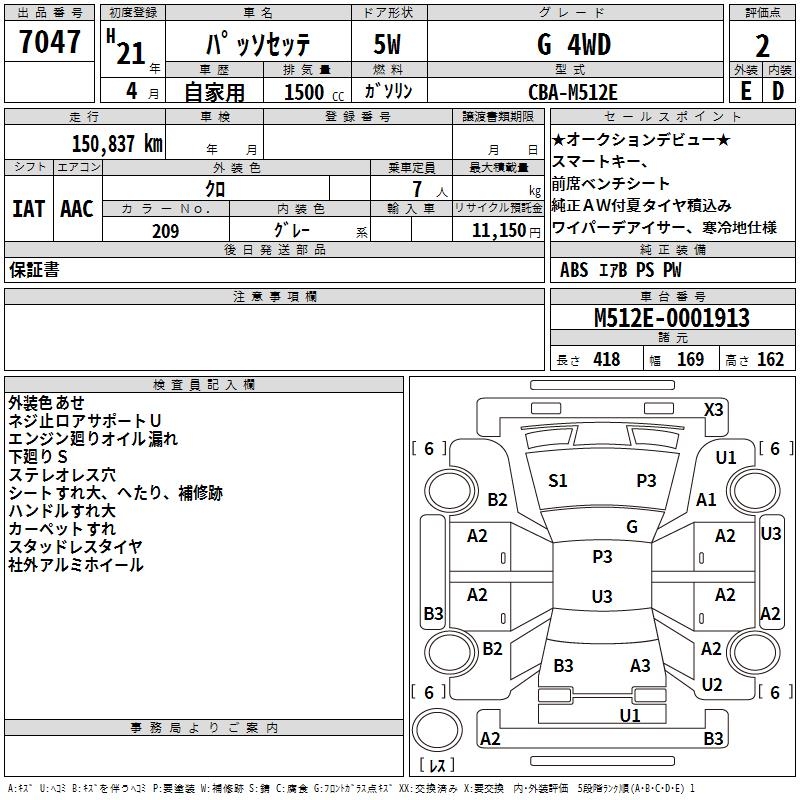800x800 pixels.
Task: Select the A1 scratch mark on the diagram
Action: (706, 500)
